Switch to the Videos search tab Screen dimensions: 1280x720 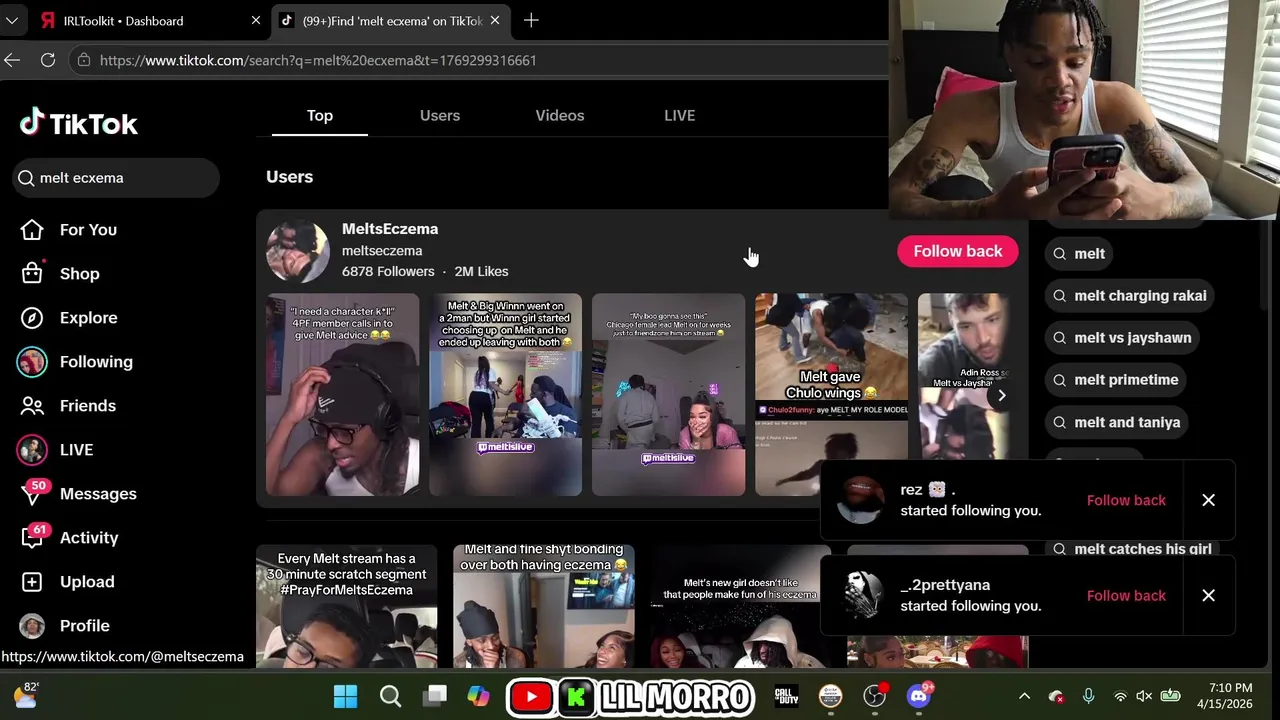click(560, 115)
